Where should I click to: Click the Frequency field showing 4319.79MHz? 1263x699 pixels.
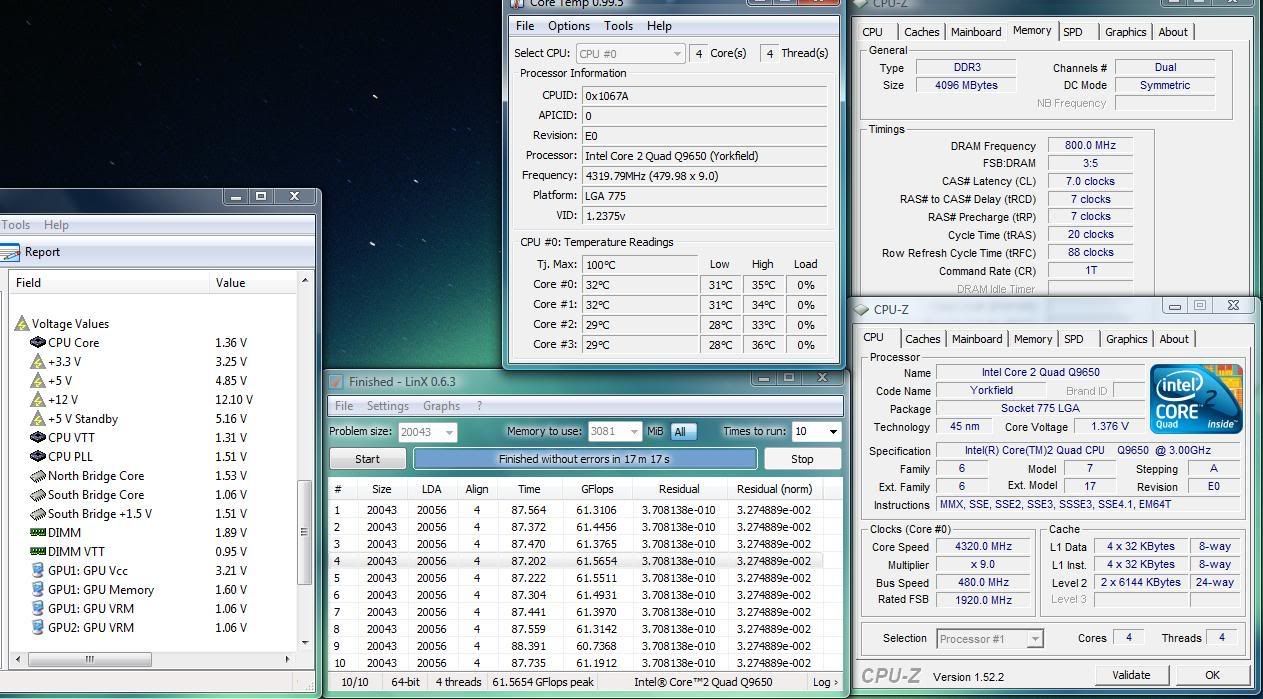coord(705,176)
